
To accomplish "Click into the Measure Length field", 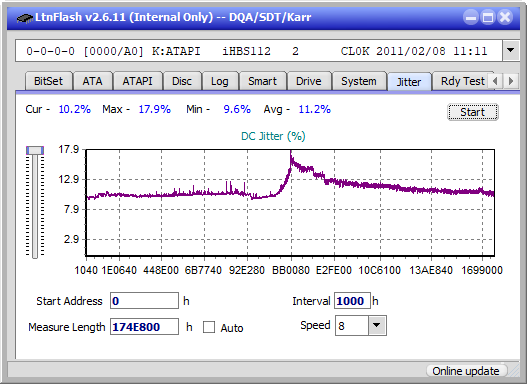I will (145, 327).
